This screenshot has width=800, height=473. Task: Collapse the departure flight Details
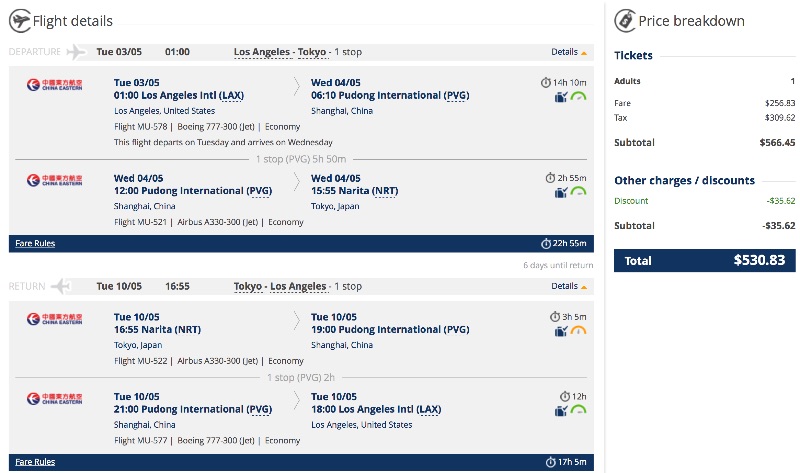point(569,52)
